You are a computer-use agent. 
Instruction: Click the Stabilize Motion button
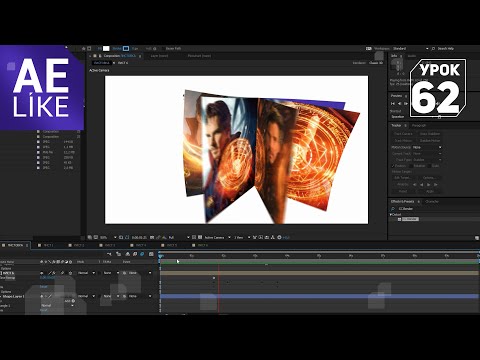click(x=430, y=140)
